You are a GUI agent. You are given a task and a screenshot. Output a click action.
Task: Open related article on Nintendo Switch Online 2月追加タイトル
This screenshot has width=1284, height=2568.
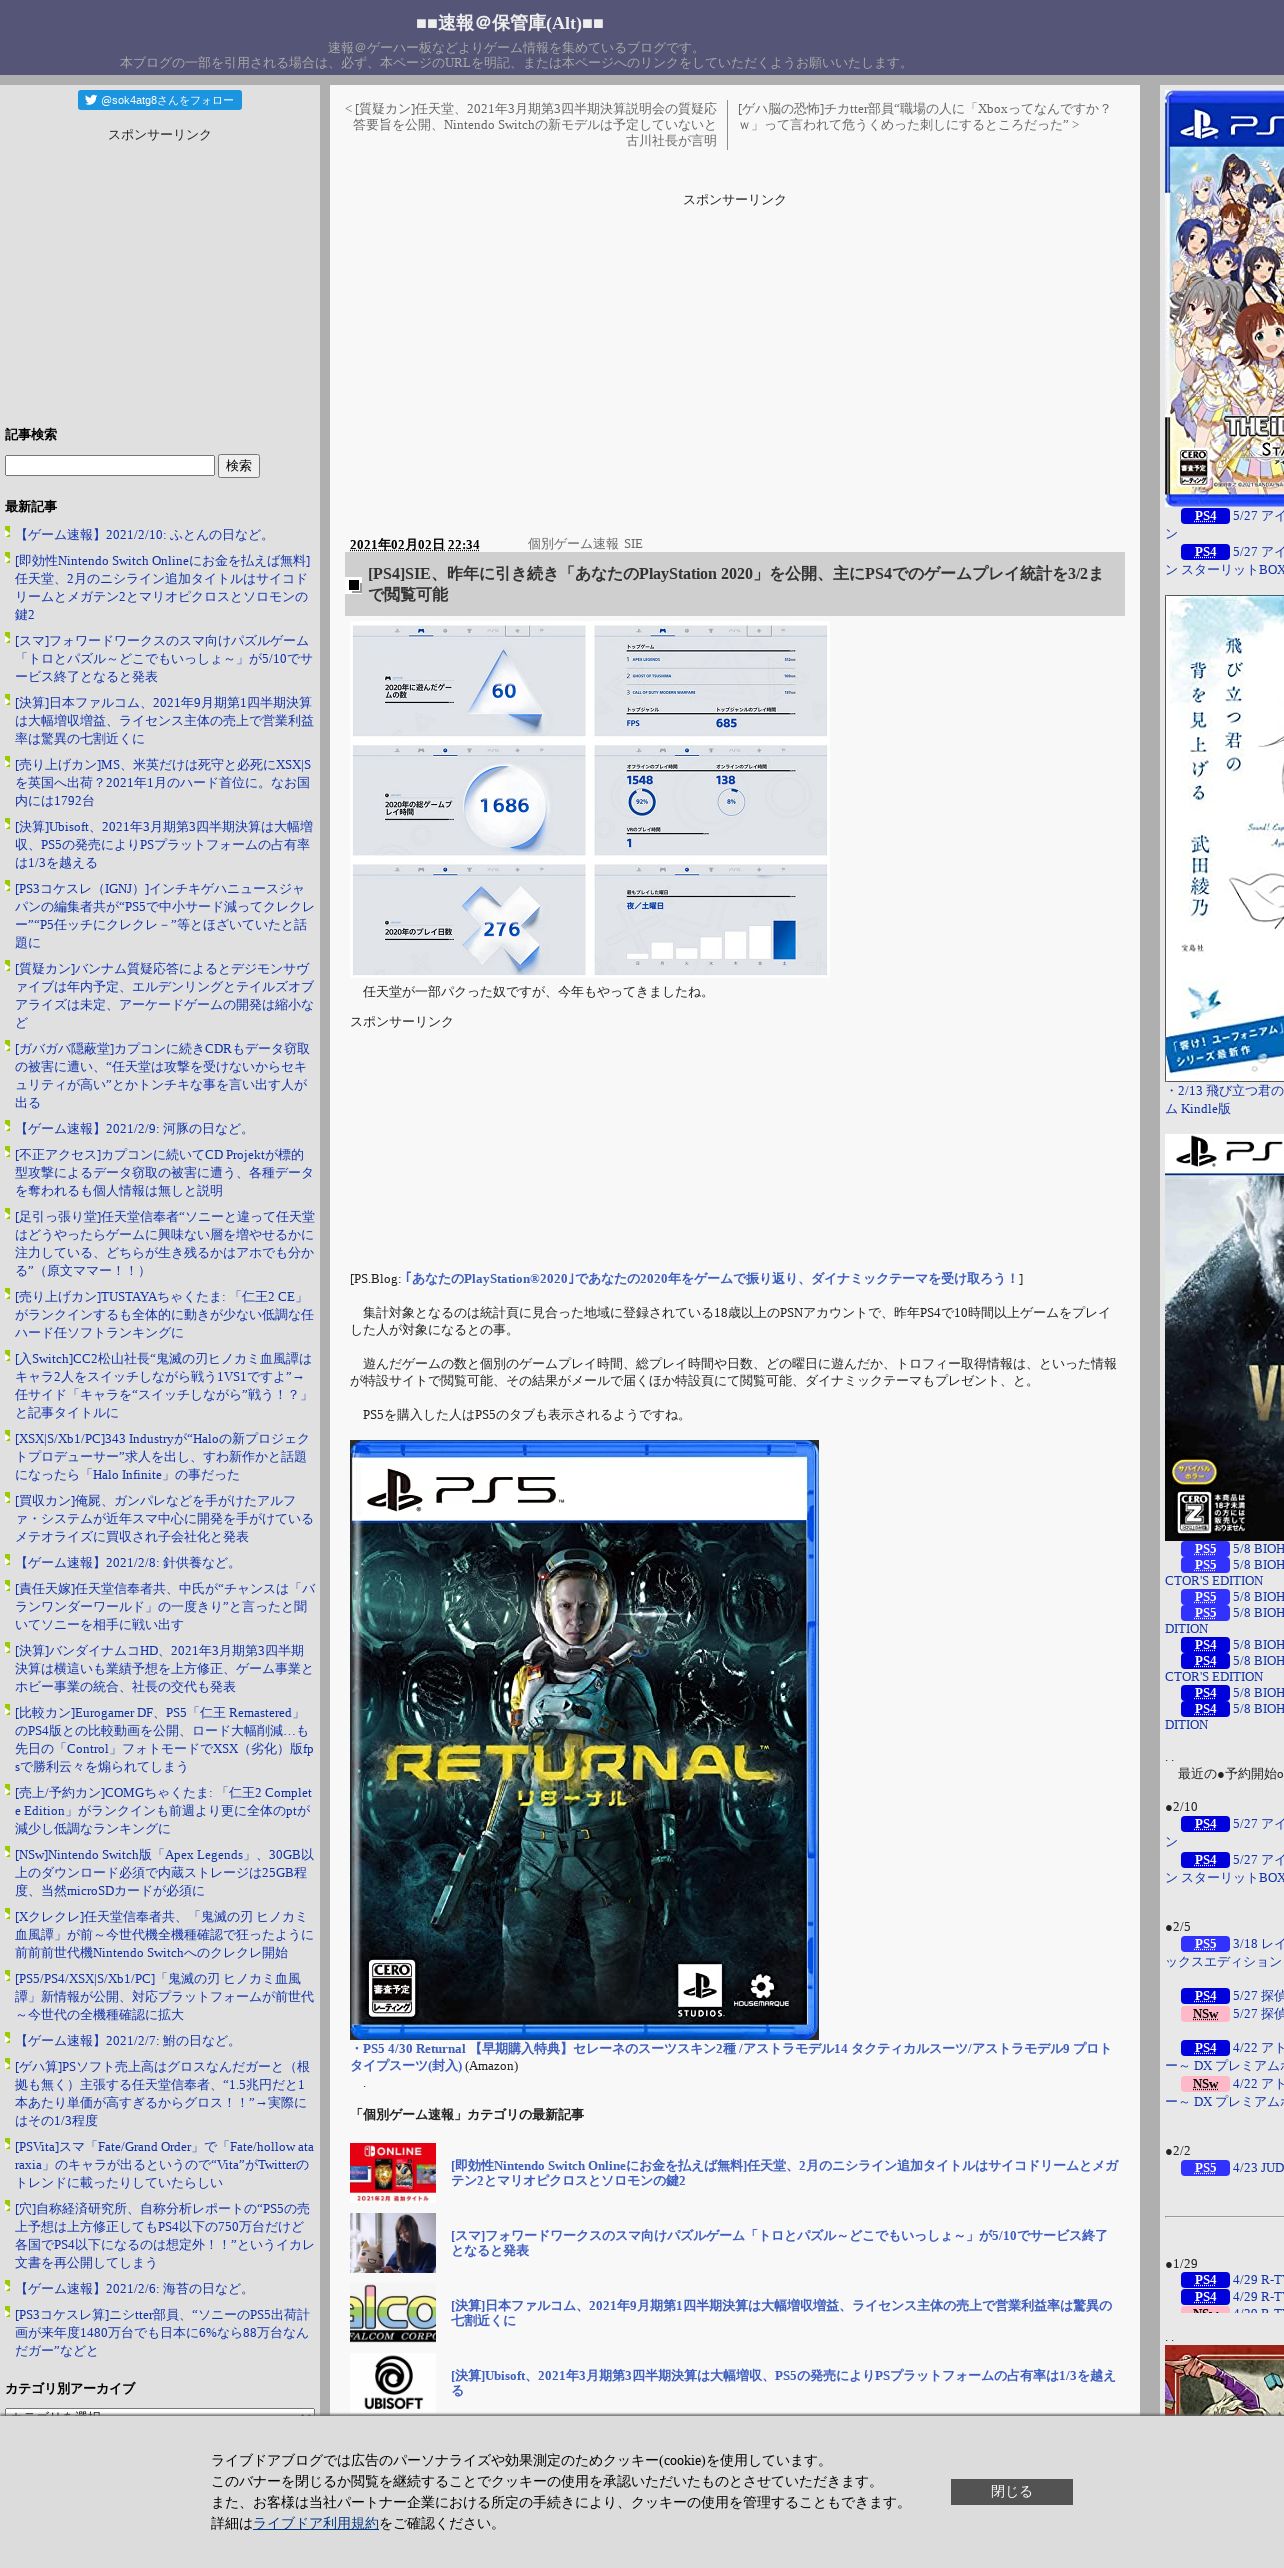[x=785, y=2173]
